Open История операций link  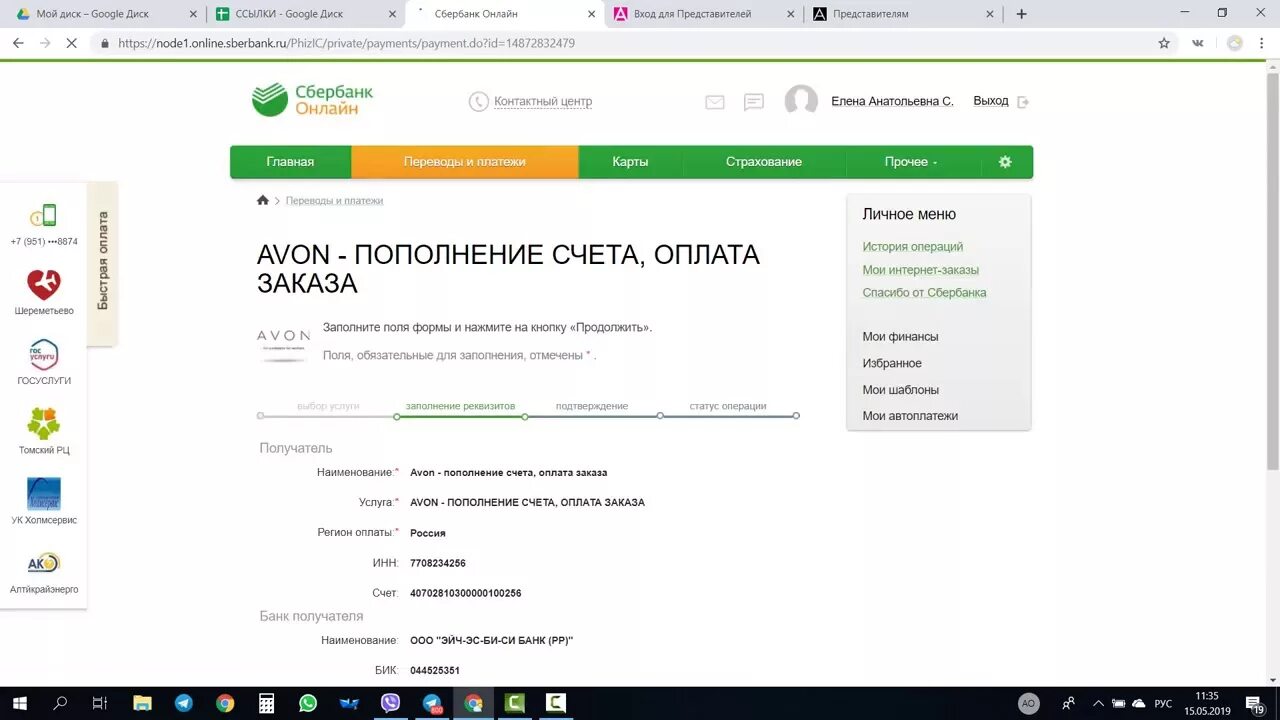pyautogui.click(x=913, y=247)
